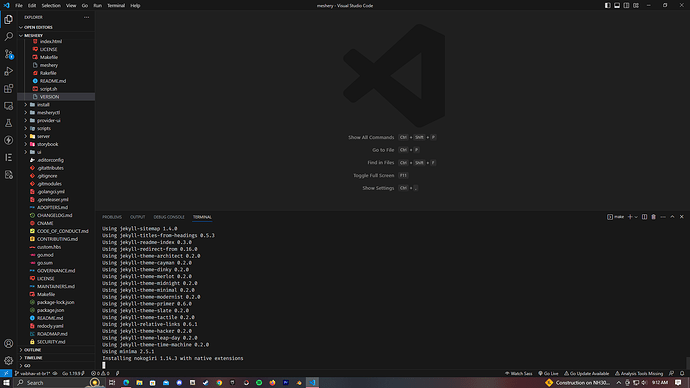
Task: Kill terminal with the trash icon
Action: [653, 217]
